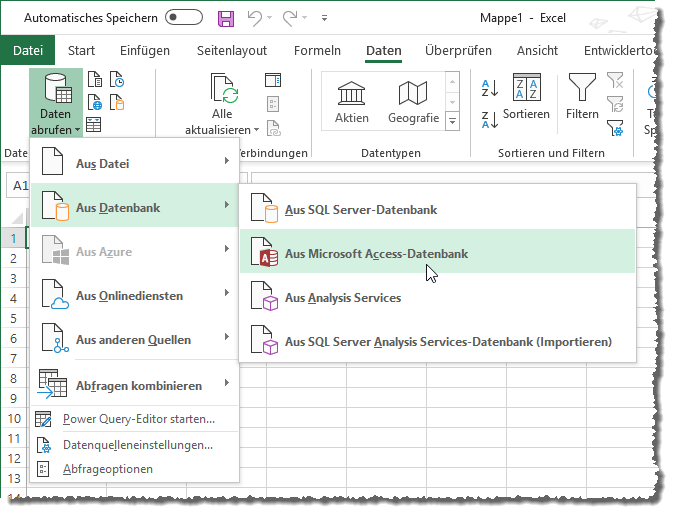Open the Sortieren dialog icon
The height and width of the screenshot is (516, 674).
coord(527,86)
